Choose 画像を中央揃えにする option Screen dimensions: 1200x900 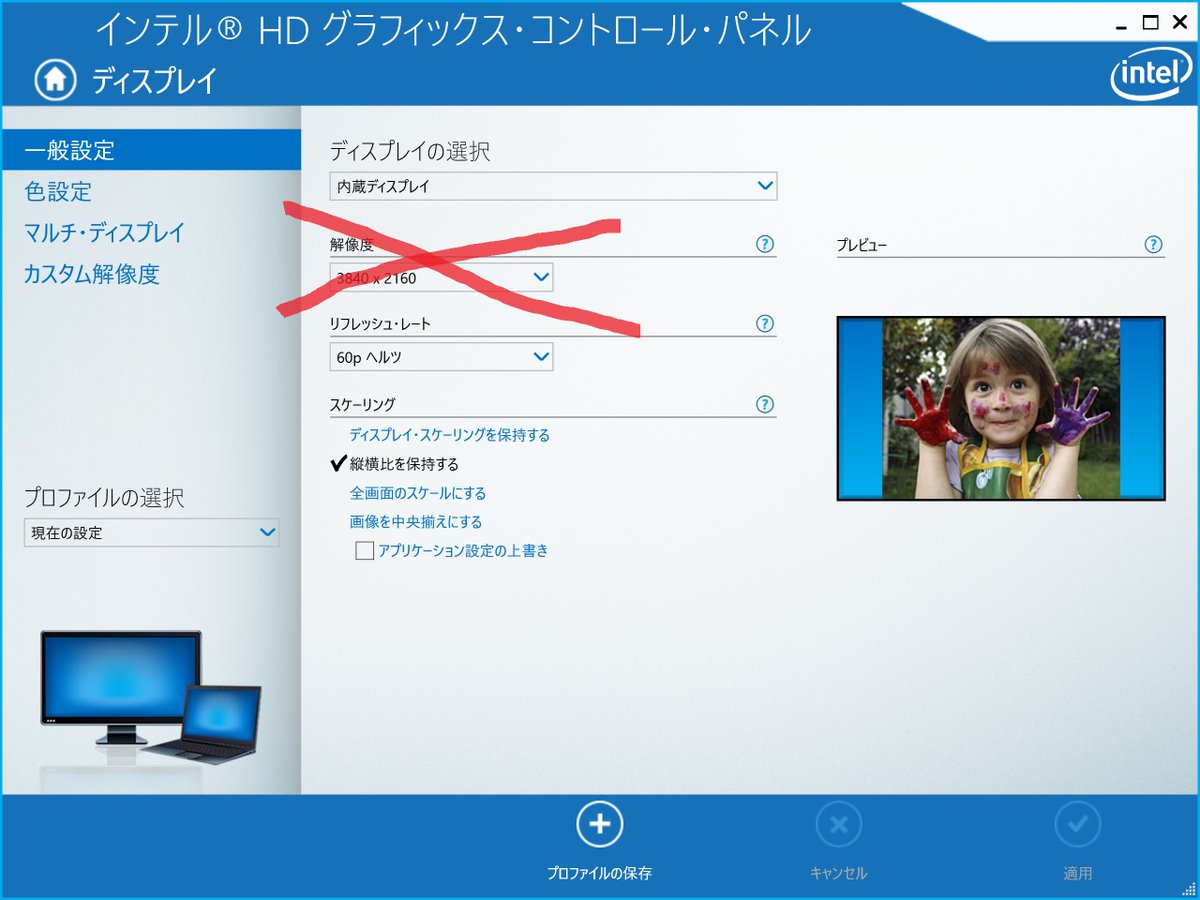tap(416, 522)
